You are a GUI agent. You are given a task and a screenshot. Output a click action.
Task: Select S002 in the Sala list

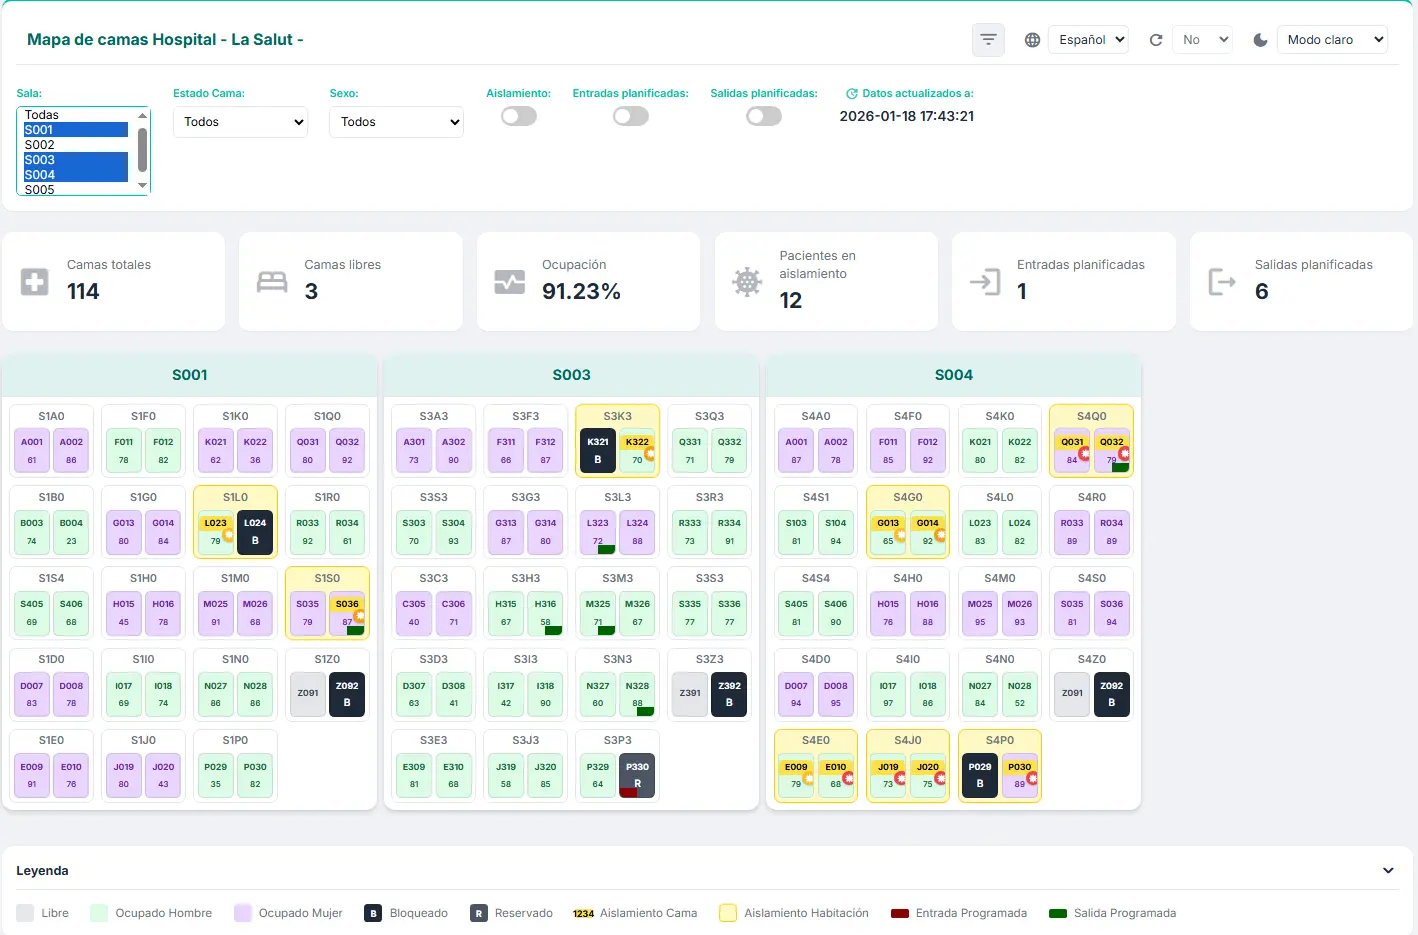tap(76, 145)
